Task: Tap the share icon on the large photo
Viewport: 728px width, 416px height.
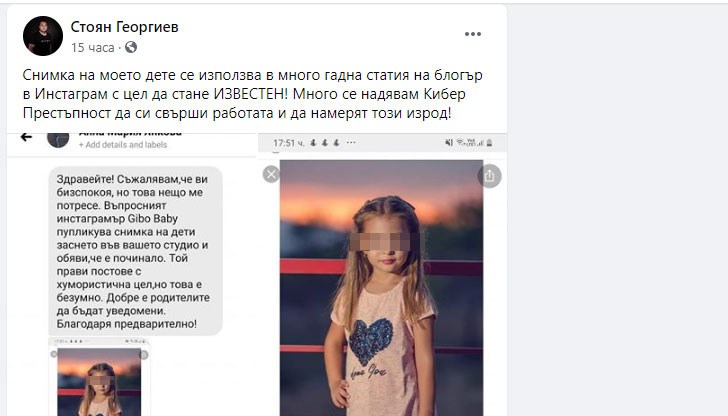Action: [x=489, y=176]
